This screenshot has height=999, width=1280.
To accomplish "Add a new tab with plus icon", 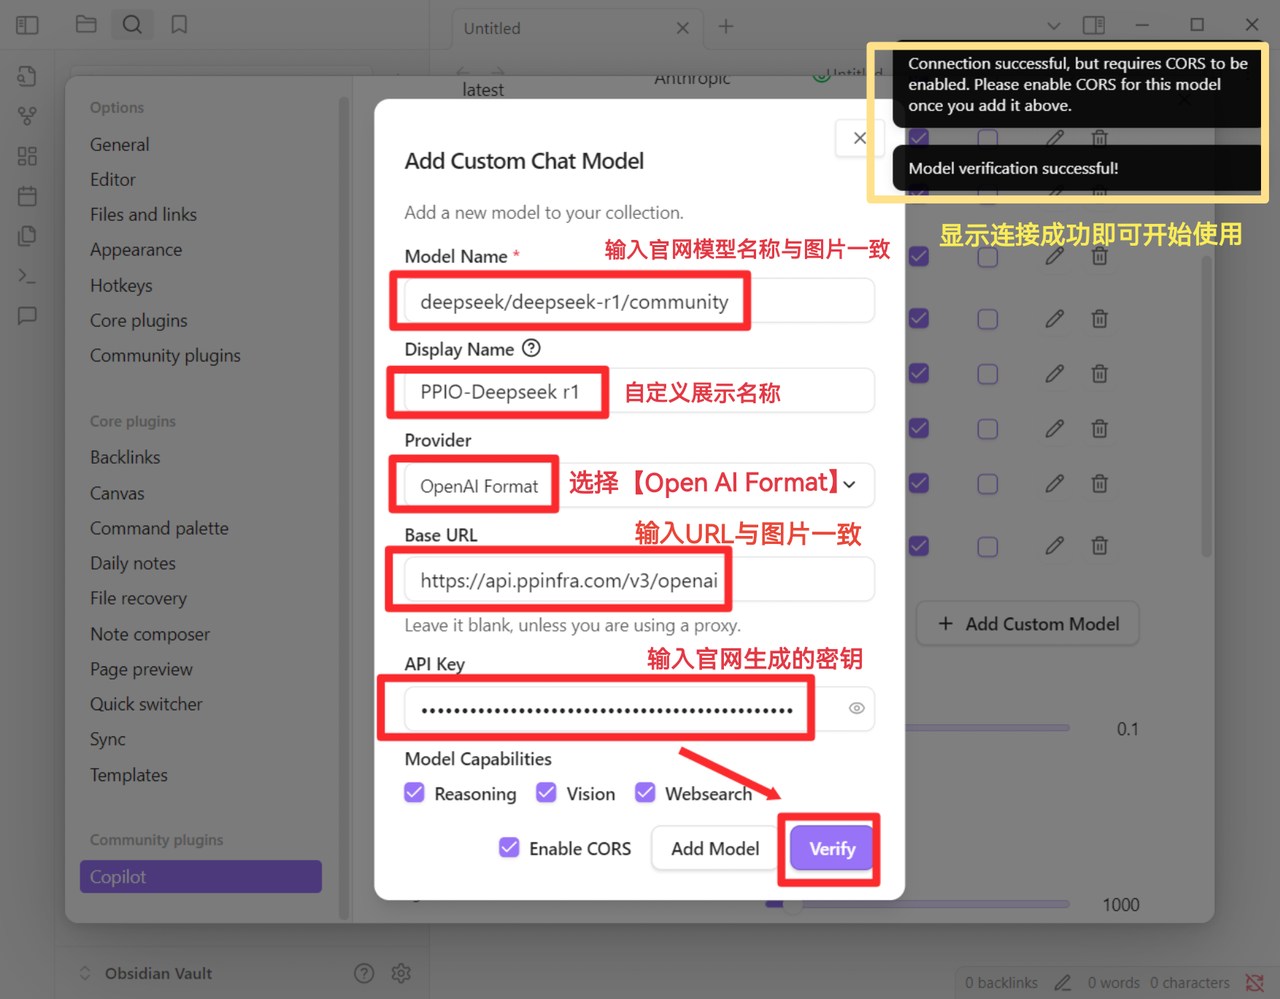I will [726, 27].
